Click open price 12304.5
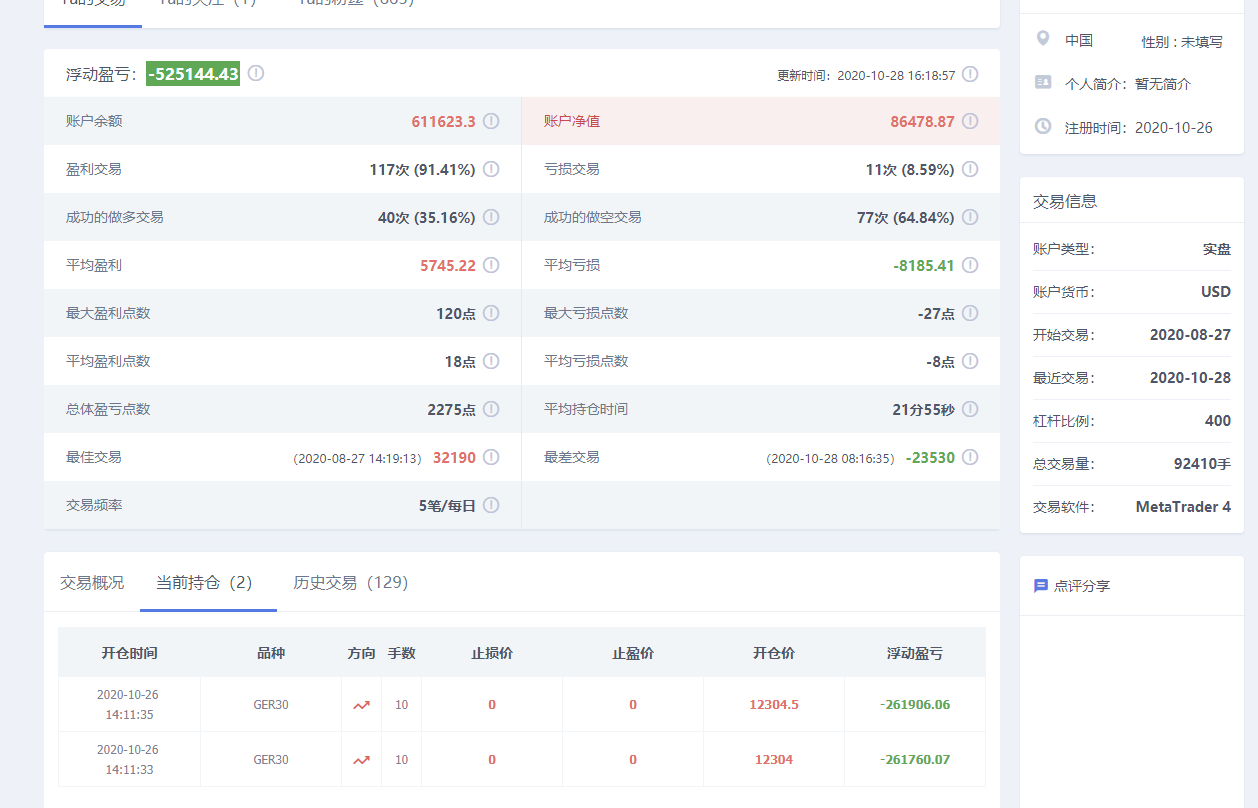 774,705
